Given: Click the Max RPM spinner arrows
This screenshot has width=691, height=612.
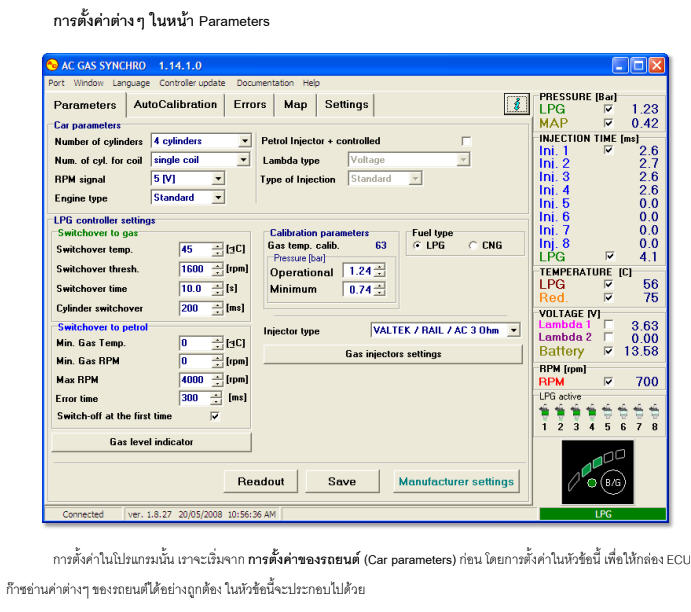Looking at the screenshot, I should click(217, 380).
